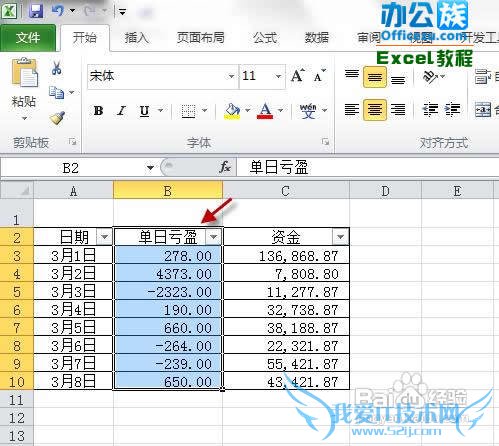Switch to the 数据 (Data) tab
Image resolution: width=499 pixels, height=446 pixels.
[317, 38]
